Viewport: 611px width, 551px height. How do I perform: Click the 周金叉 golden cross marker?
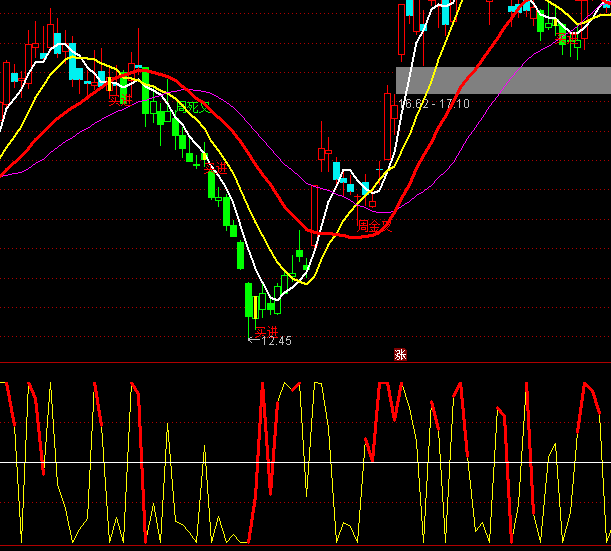374,226
